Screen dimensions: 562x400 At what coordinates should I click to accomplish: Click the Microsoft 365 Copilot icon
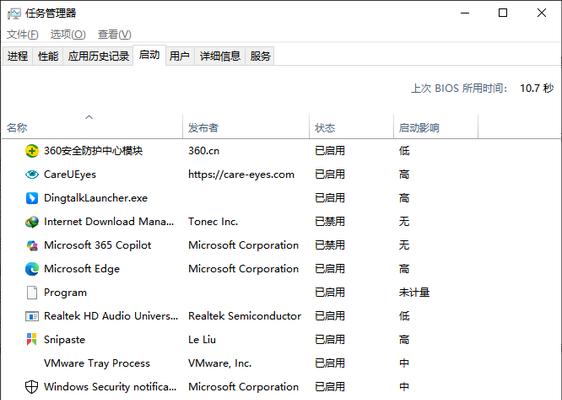[32, 246]
